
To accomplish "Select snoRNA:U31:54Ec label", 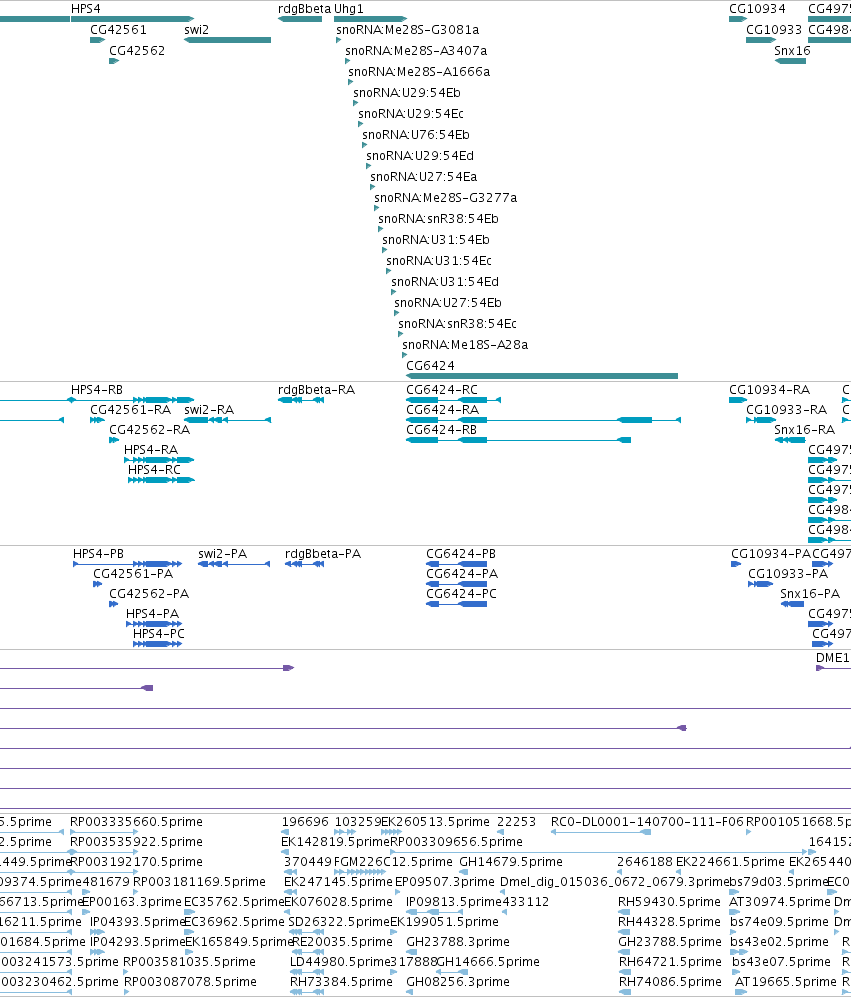I will point(439,261).
